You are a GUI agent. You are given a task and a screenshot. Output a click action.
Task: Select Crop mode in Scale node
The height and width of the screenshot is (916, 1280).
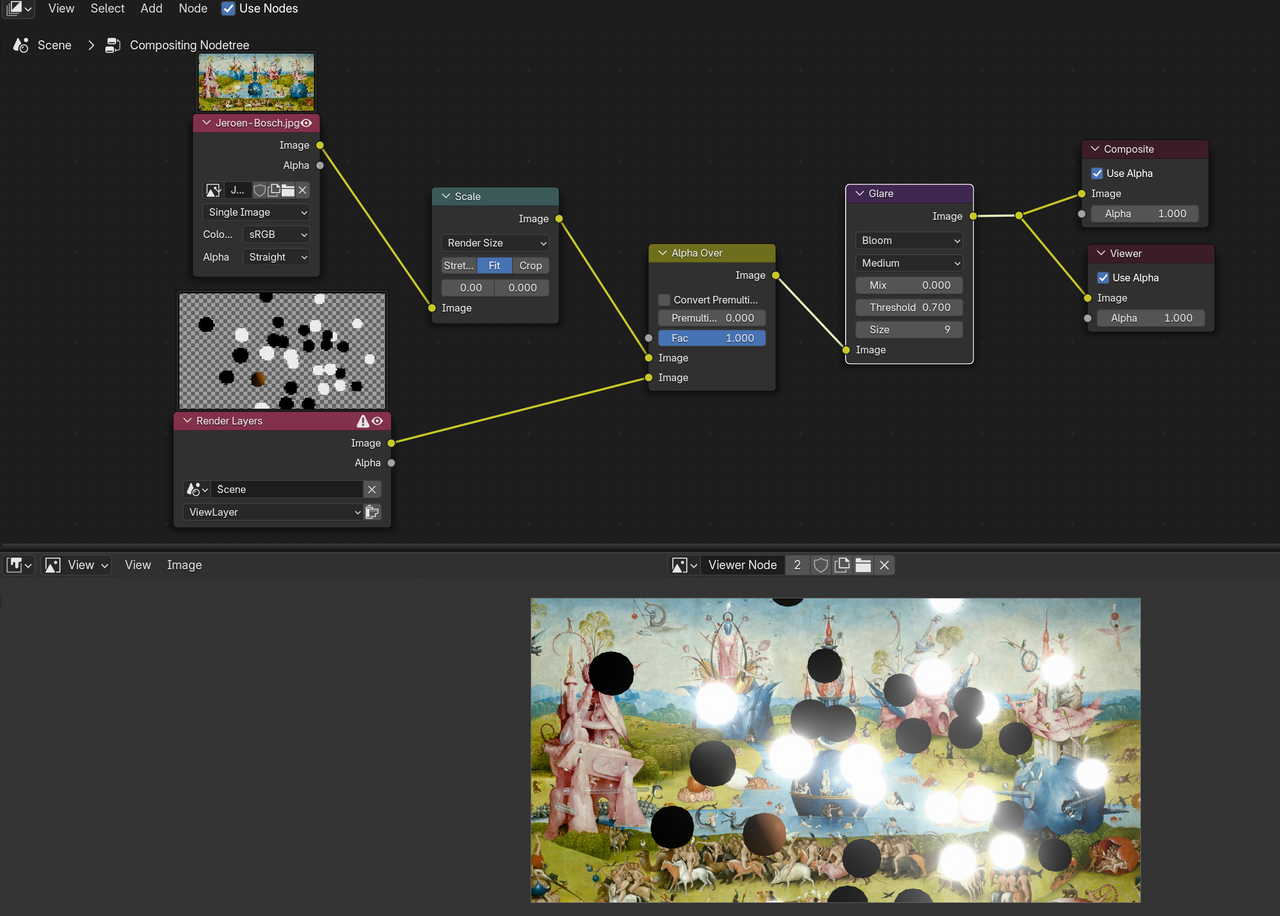(x=531, y=265)
